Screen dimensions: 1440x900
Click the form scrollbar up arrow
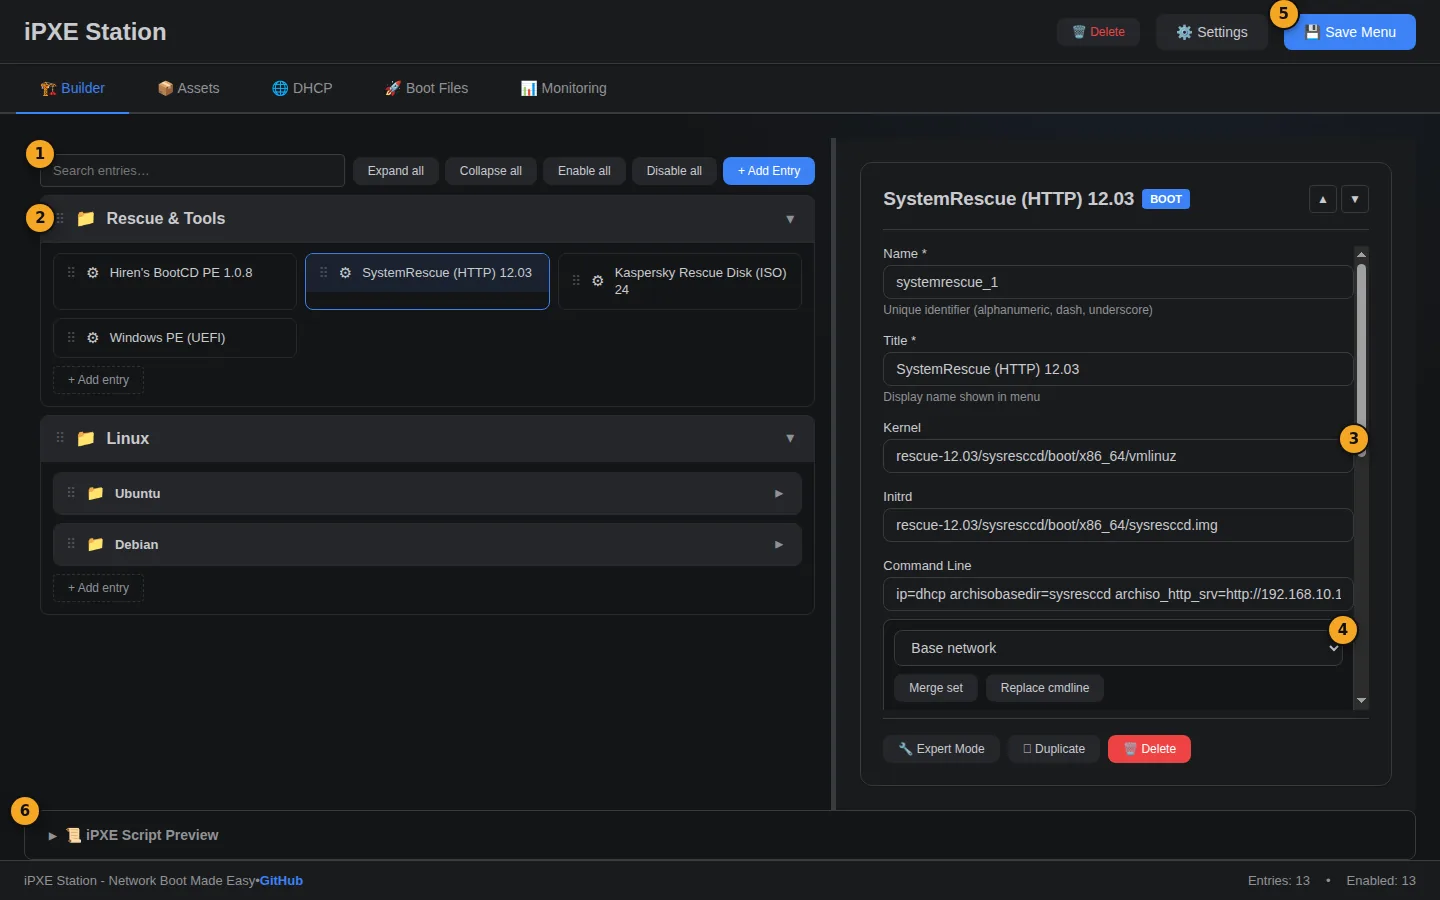1361,254
